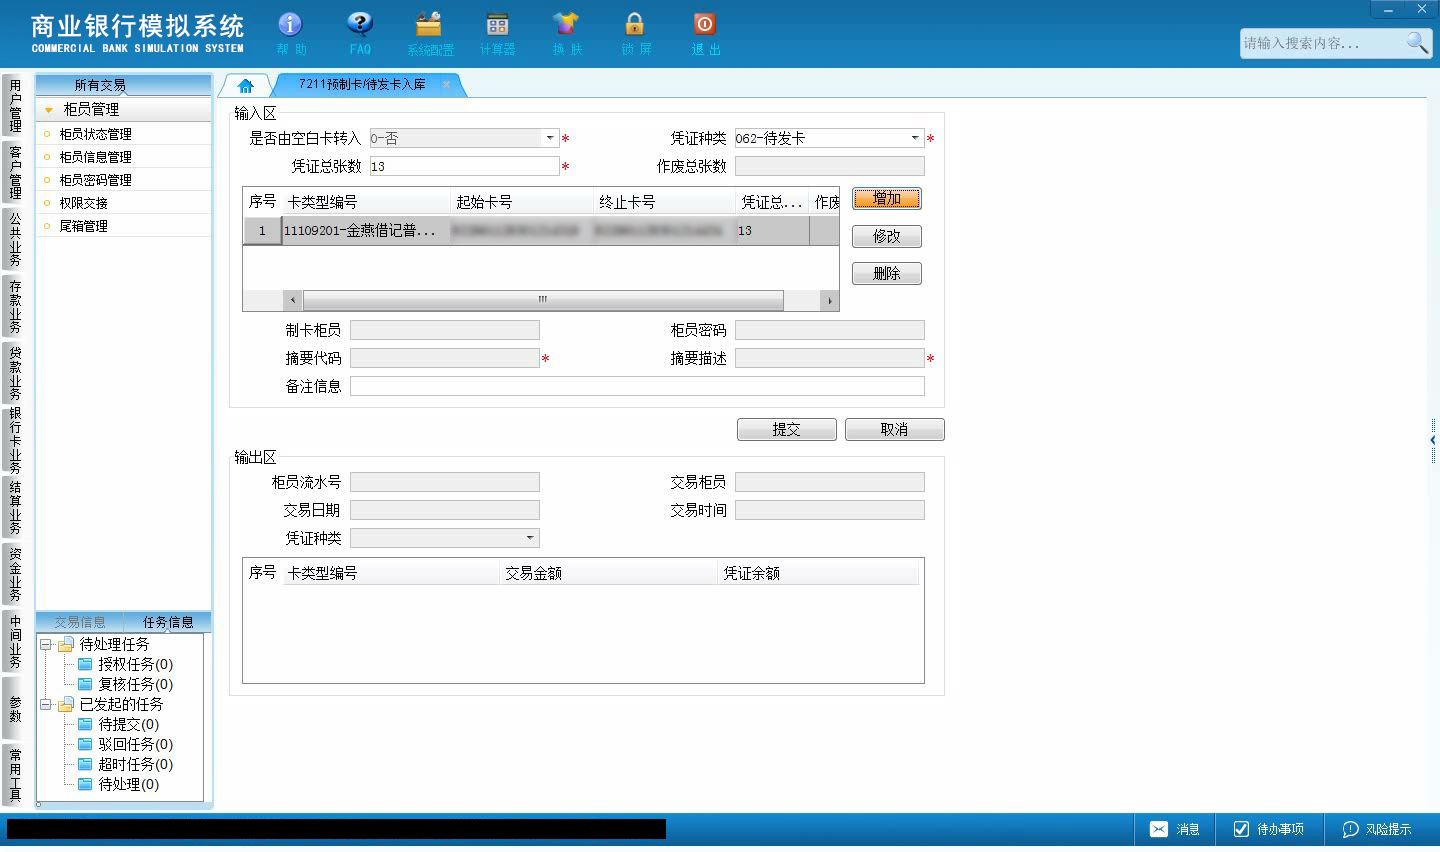Image resolution: width=1440 pixels, height=852 pixels.
Task: Select 参数 side tab
Action: coord(15,709)
